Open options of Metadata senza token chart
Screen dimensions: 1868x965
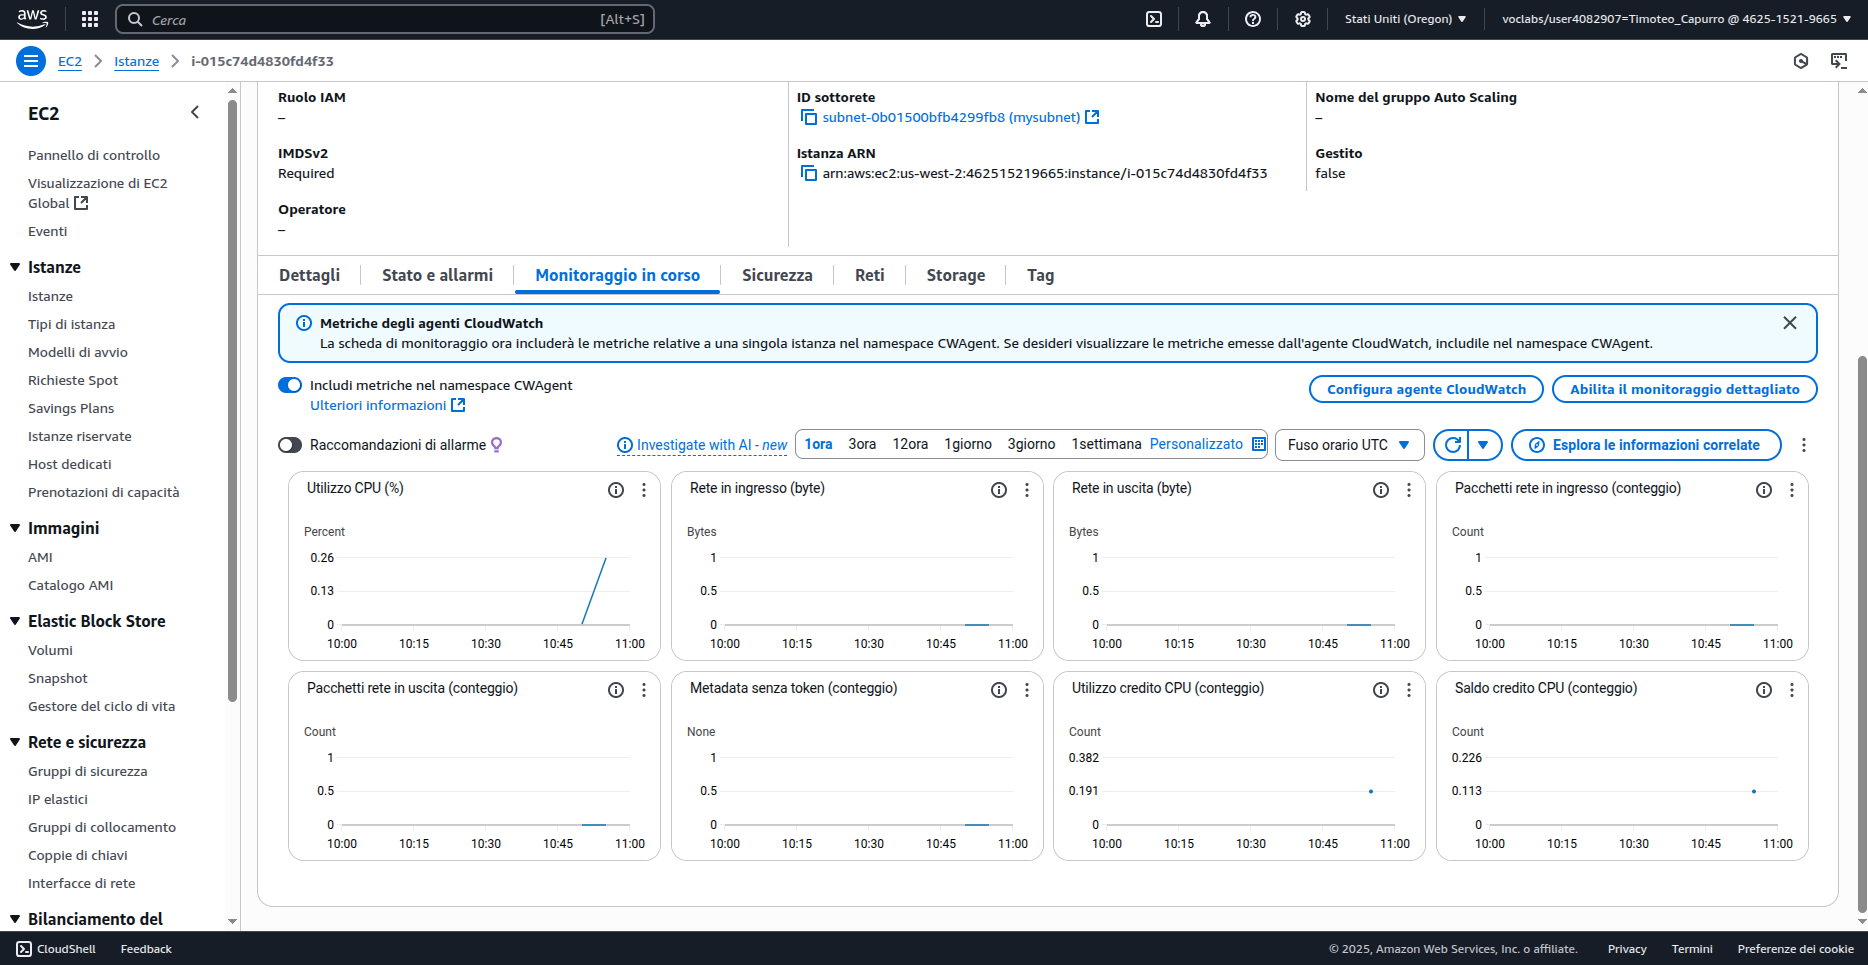(x=1027, y=690)
